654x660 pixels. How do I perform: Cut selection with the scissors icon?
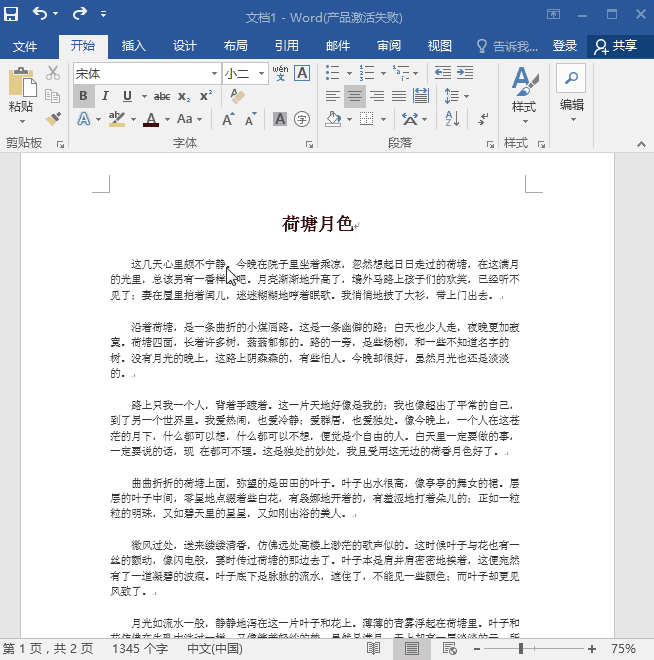(53, 73)
